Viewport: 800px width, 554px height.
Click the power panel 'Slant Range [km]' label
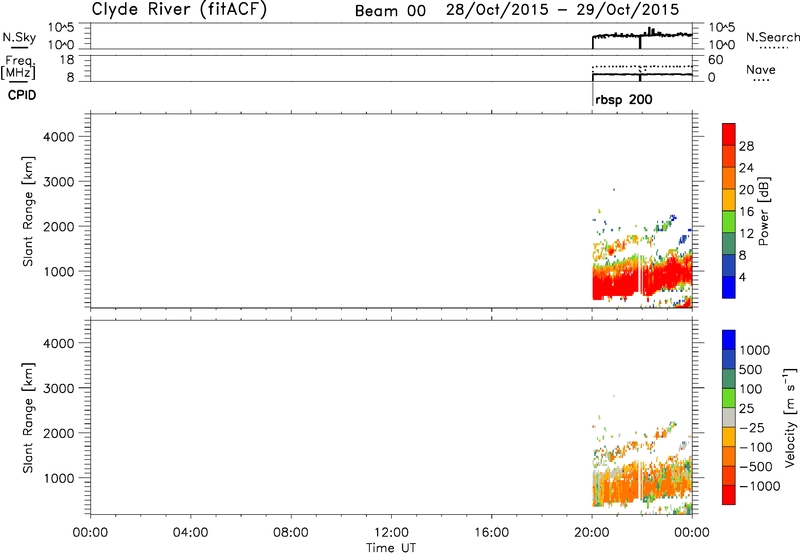click(x=28, y=211)
